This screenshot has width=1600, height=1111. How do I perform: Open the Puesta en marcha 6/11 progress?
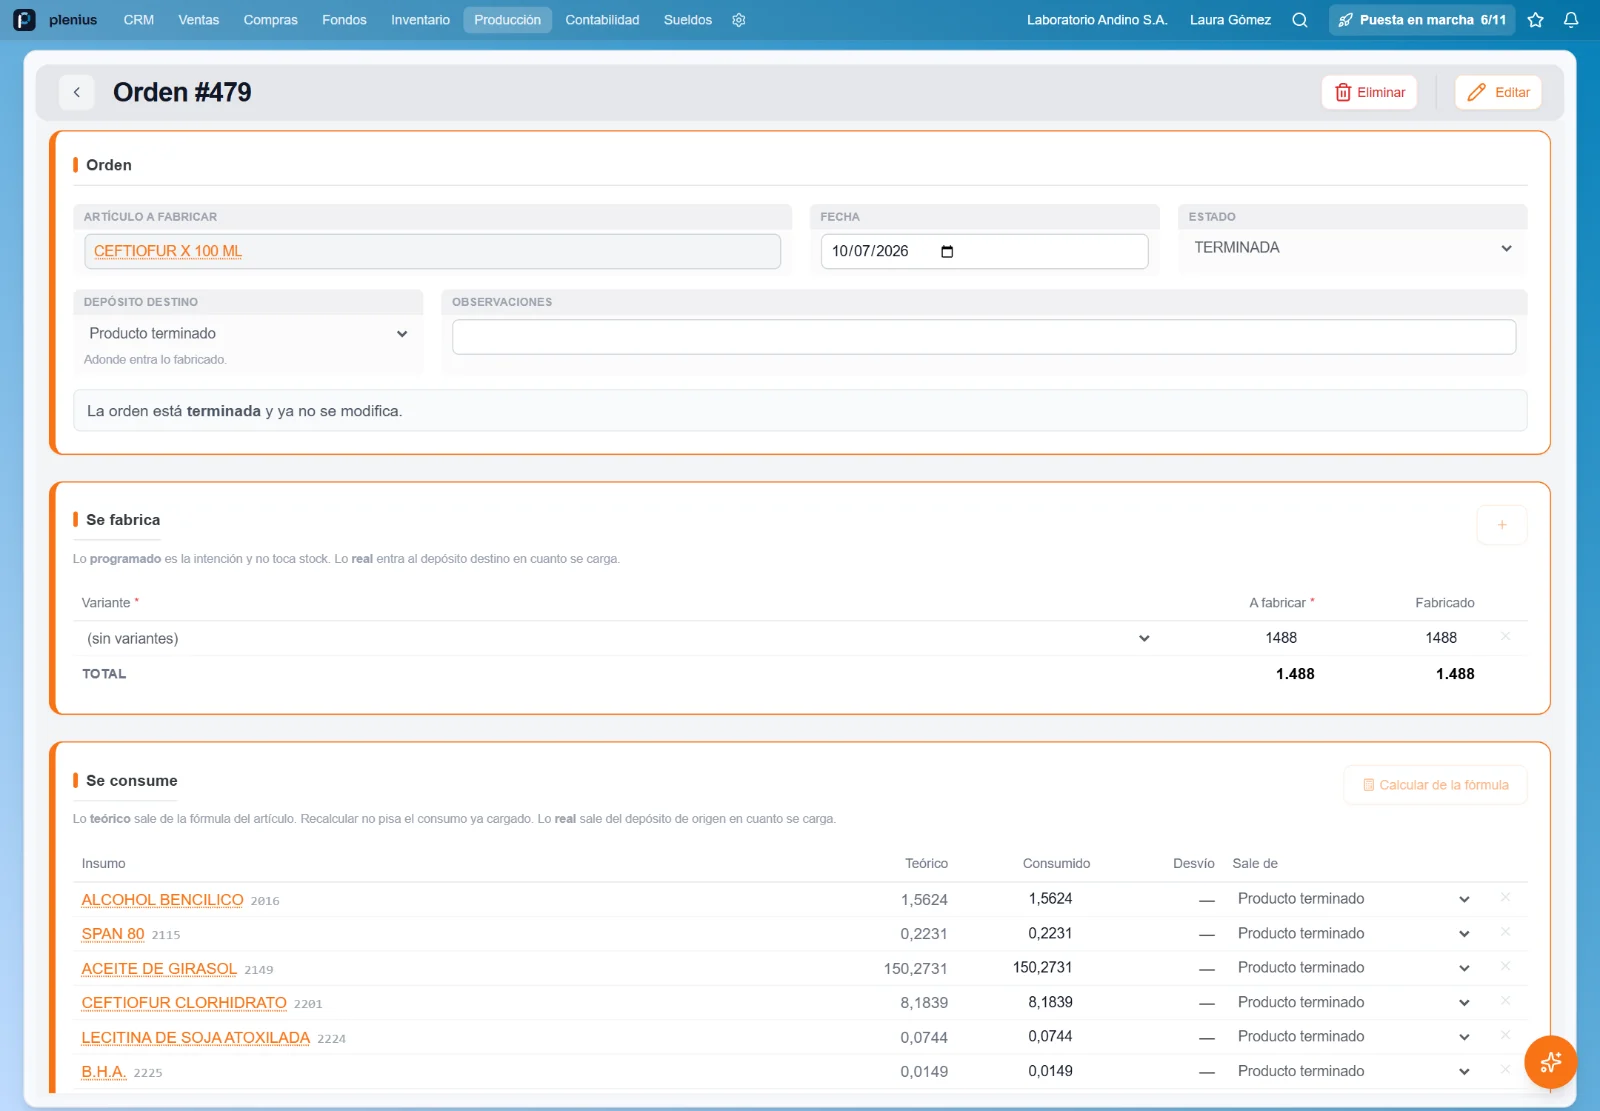(1421, 20)
